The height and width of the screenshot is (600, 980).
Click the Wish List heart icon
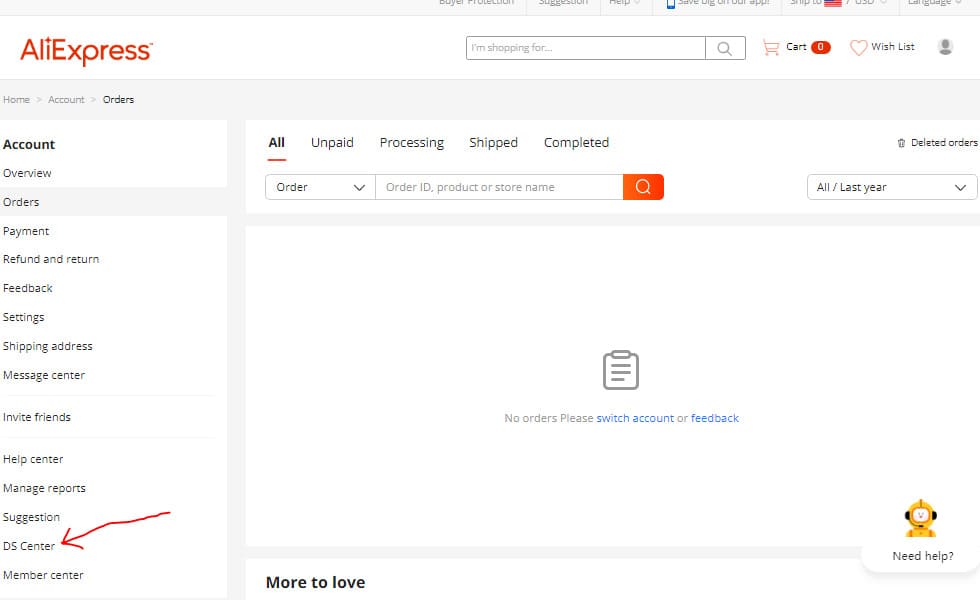point(858,48)
